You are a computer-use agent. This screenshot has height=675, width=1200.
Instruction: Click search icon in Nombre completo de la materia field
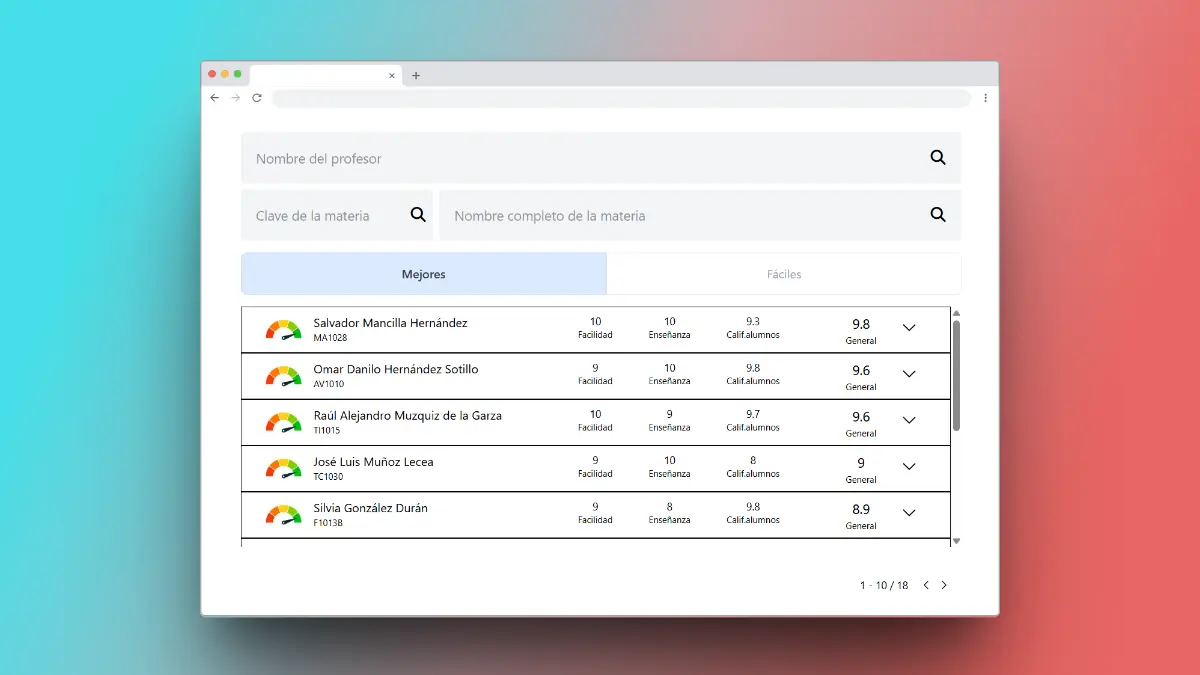coord(938,215)
